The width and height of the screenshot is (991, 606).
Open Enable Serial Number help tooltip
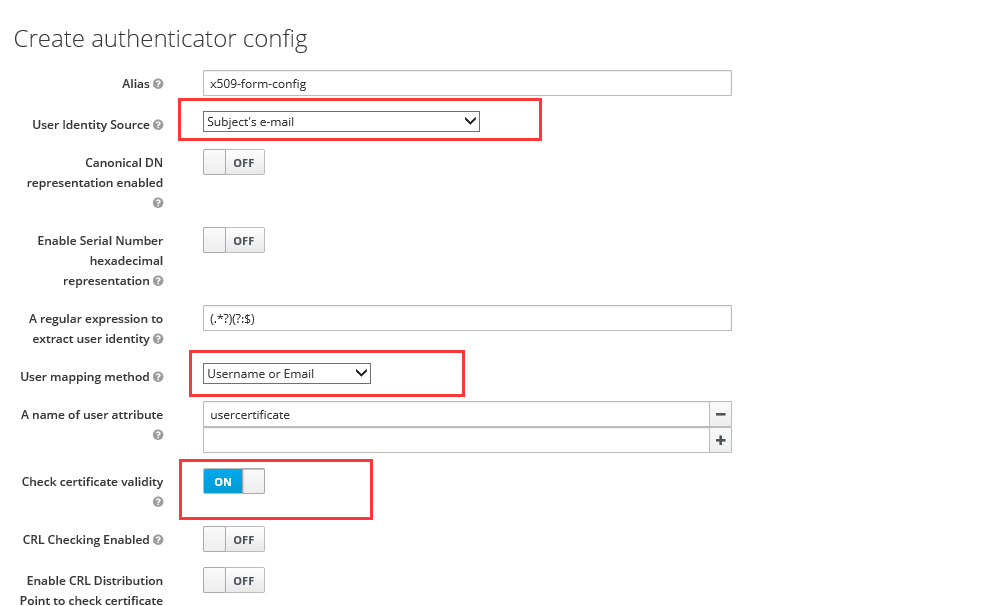[157, 281]
